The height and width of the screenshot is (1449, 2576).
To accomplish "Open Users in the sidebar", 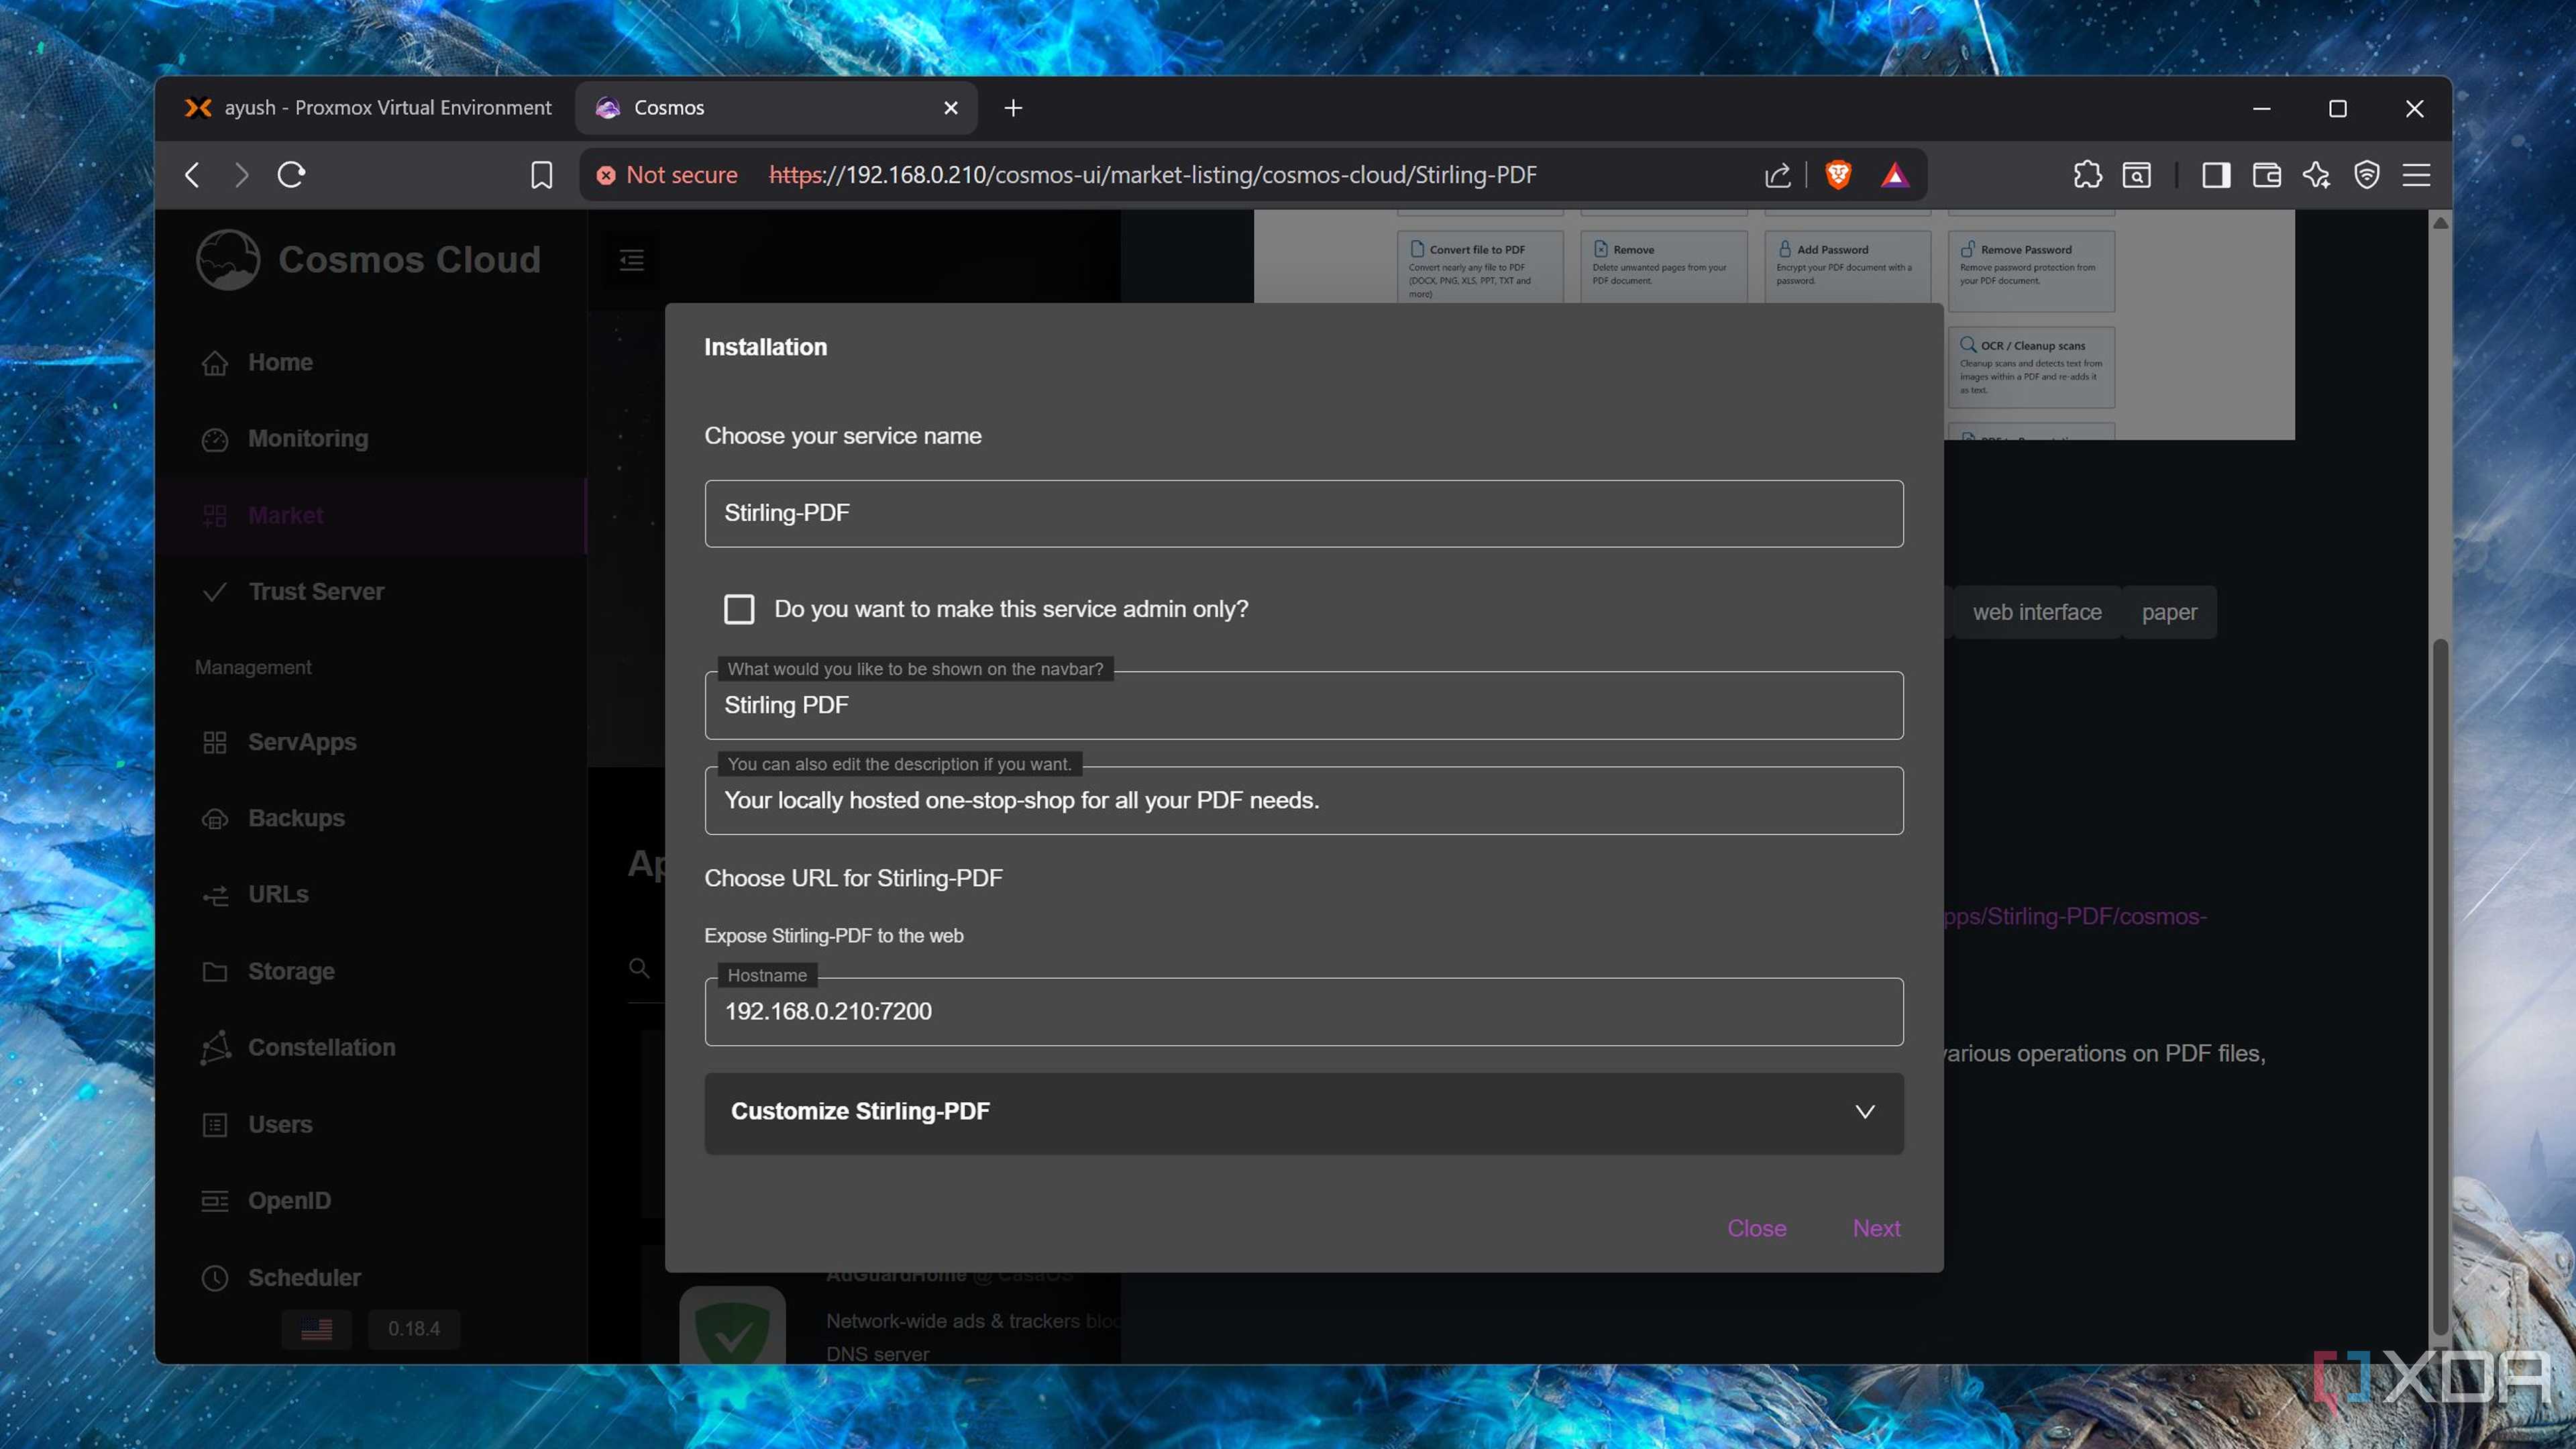I will pos(370,1124).
